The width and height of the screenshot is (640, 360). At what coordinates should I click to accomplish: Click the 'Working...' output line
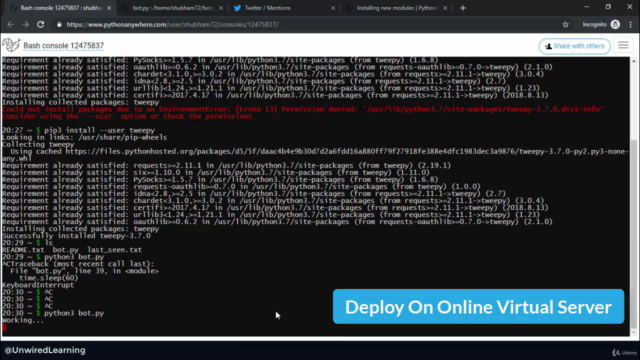pyautogui.click(x=23, y=320)
